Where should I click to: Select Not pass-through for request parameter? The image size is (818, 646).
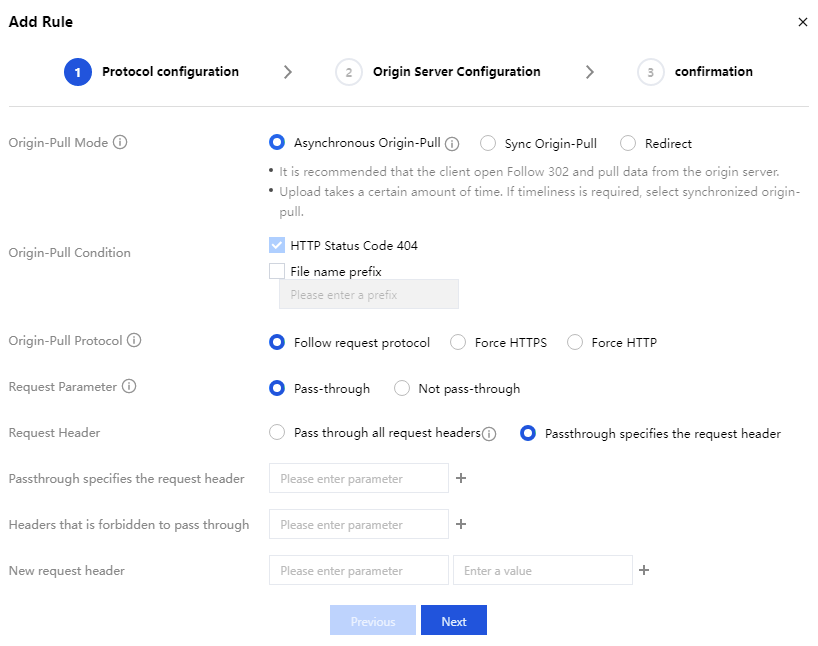pos(402,389)
